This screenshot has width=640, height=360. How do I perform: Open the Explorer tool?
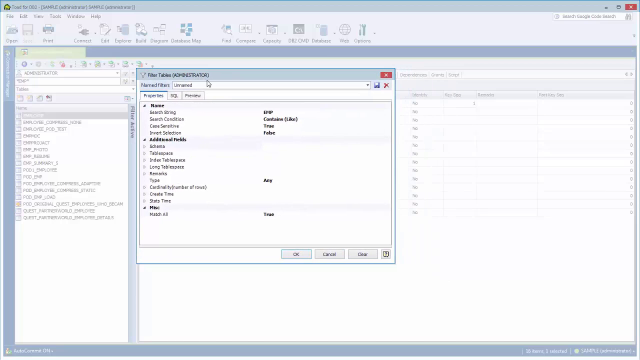pyautogui.click(x=123, y=33)
